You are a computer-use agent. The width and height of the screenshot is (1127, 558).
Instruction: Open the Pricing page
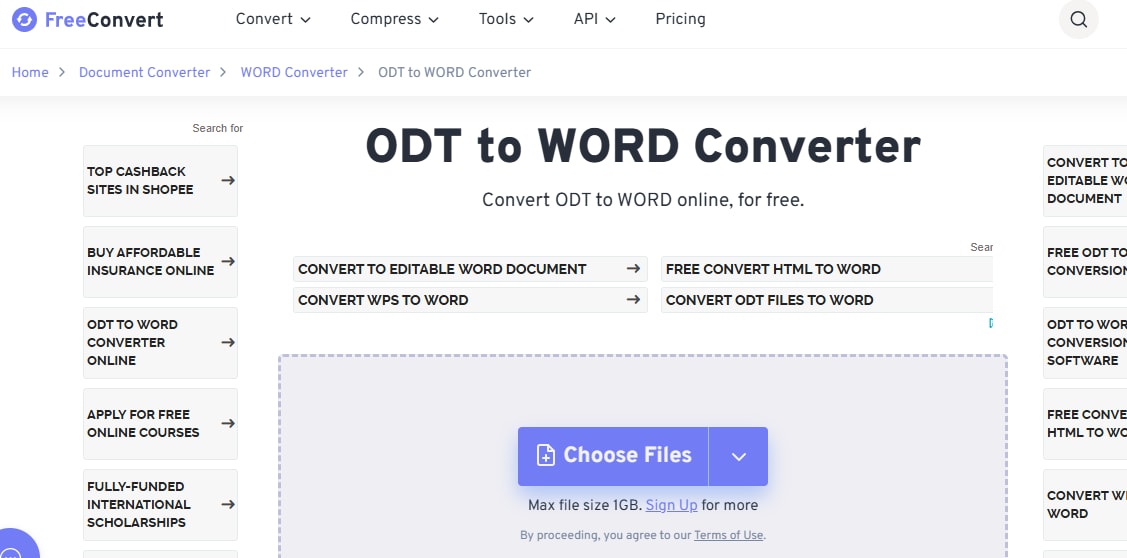pos(680,19)
